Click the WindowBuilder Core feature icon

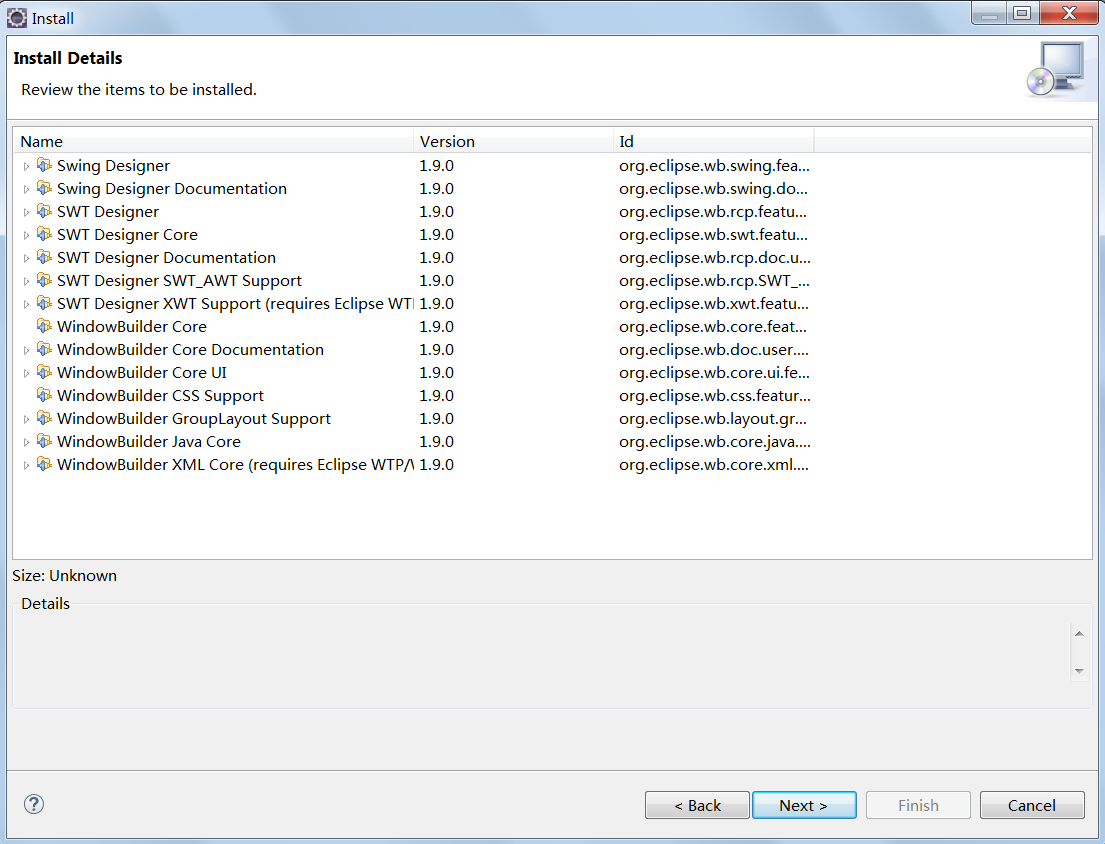pyautogui.click(x=44, y=326)
